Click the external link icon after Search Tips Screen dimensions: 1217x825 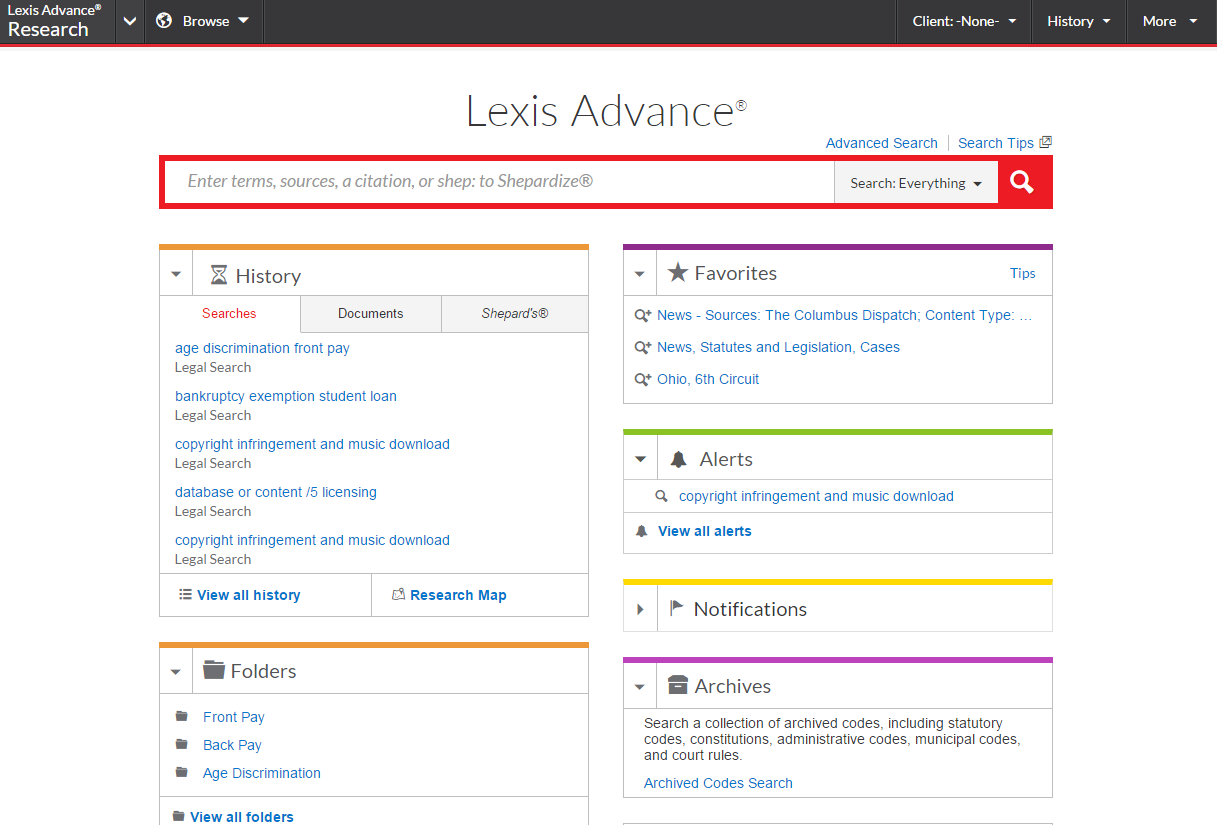[x=1045, y=142]
